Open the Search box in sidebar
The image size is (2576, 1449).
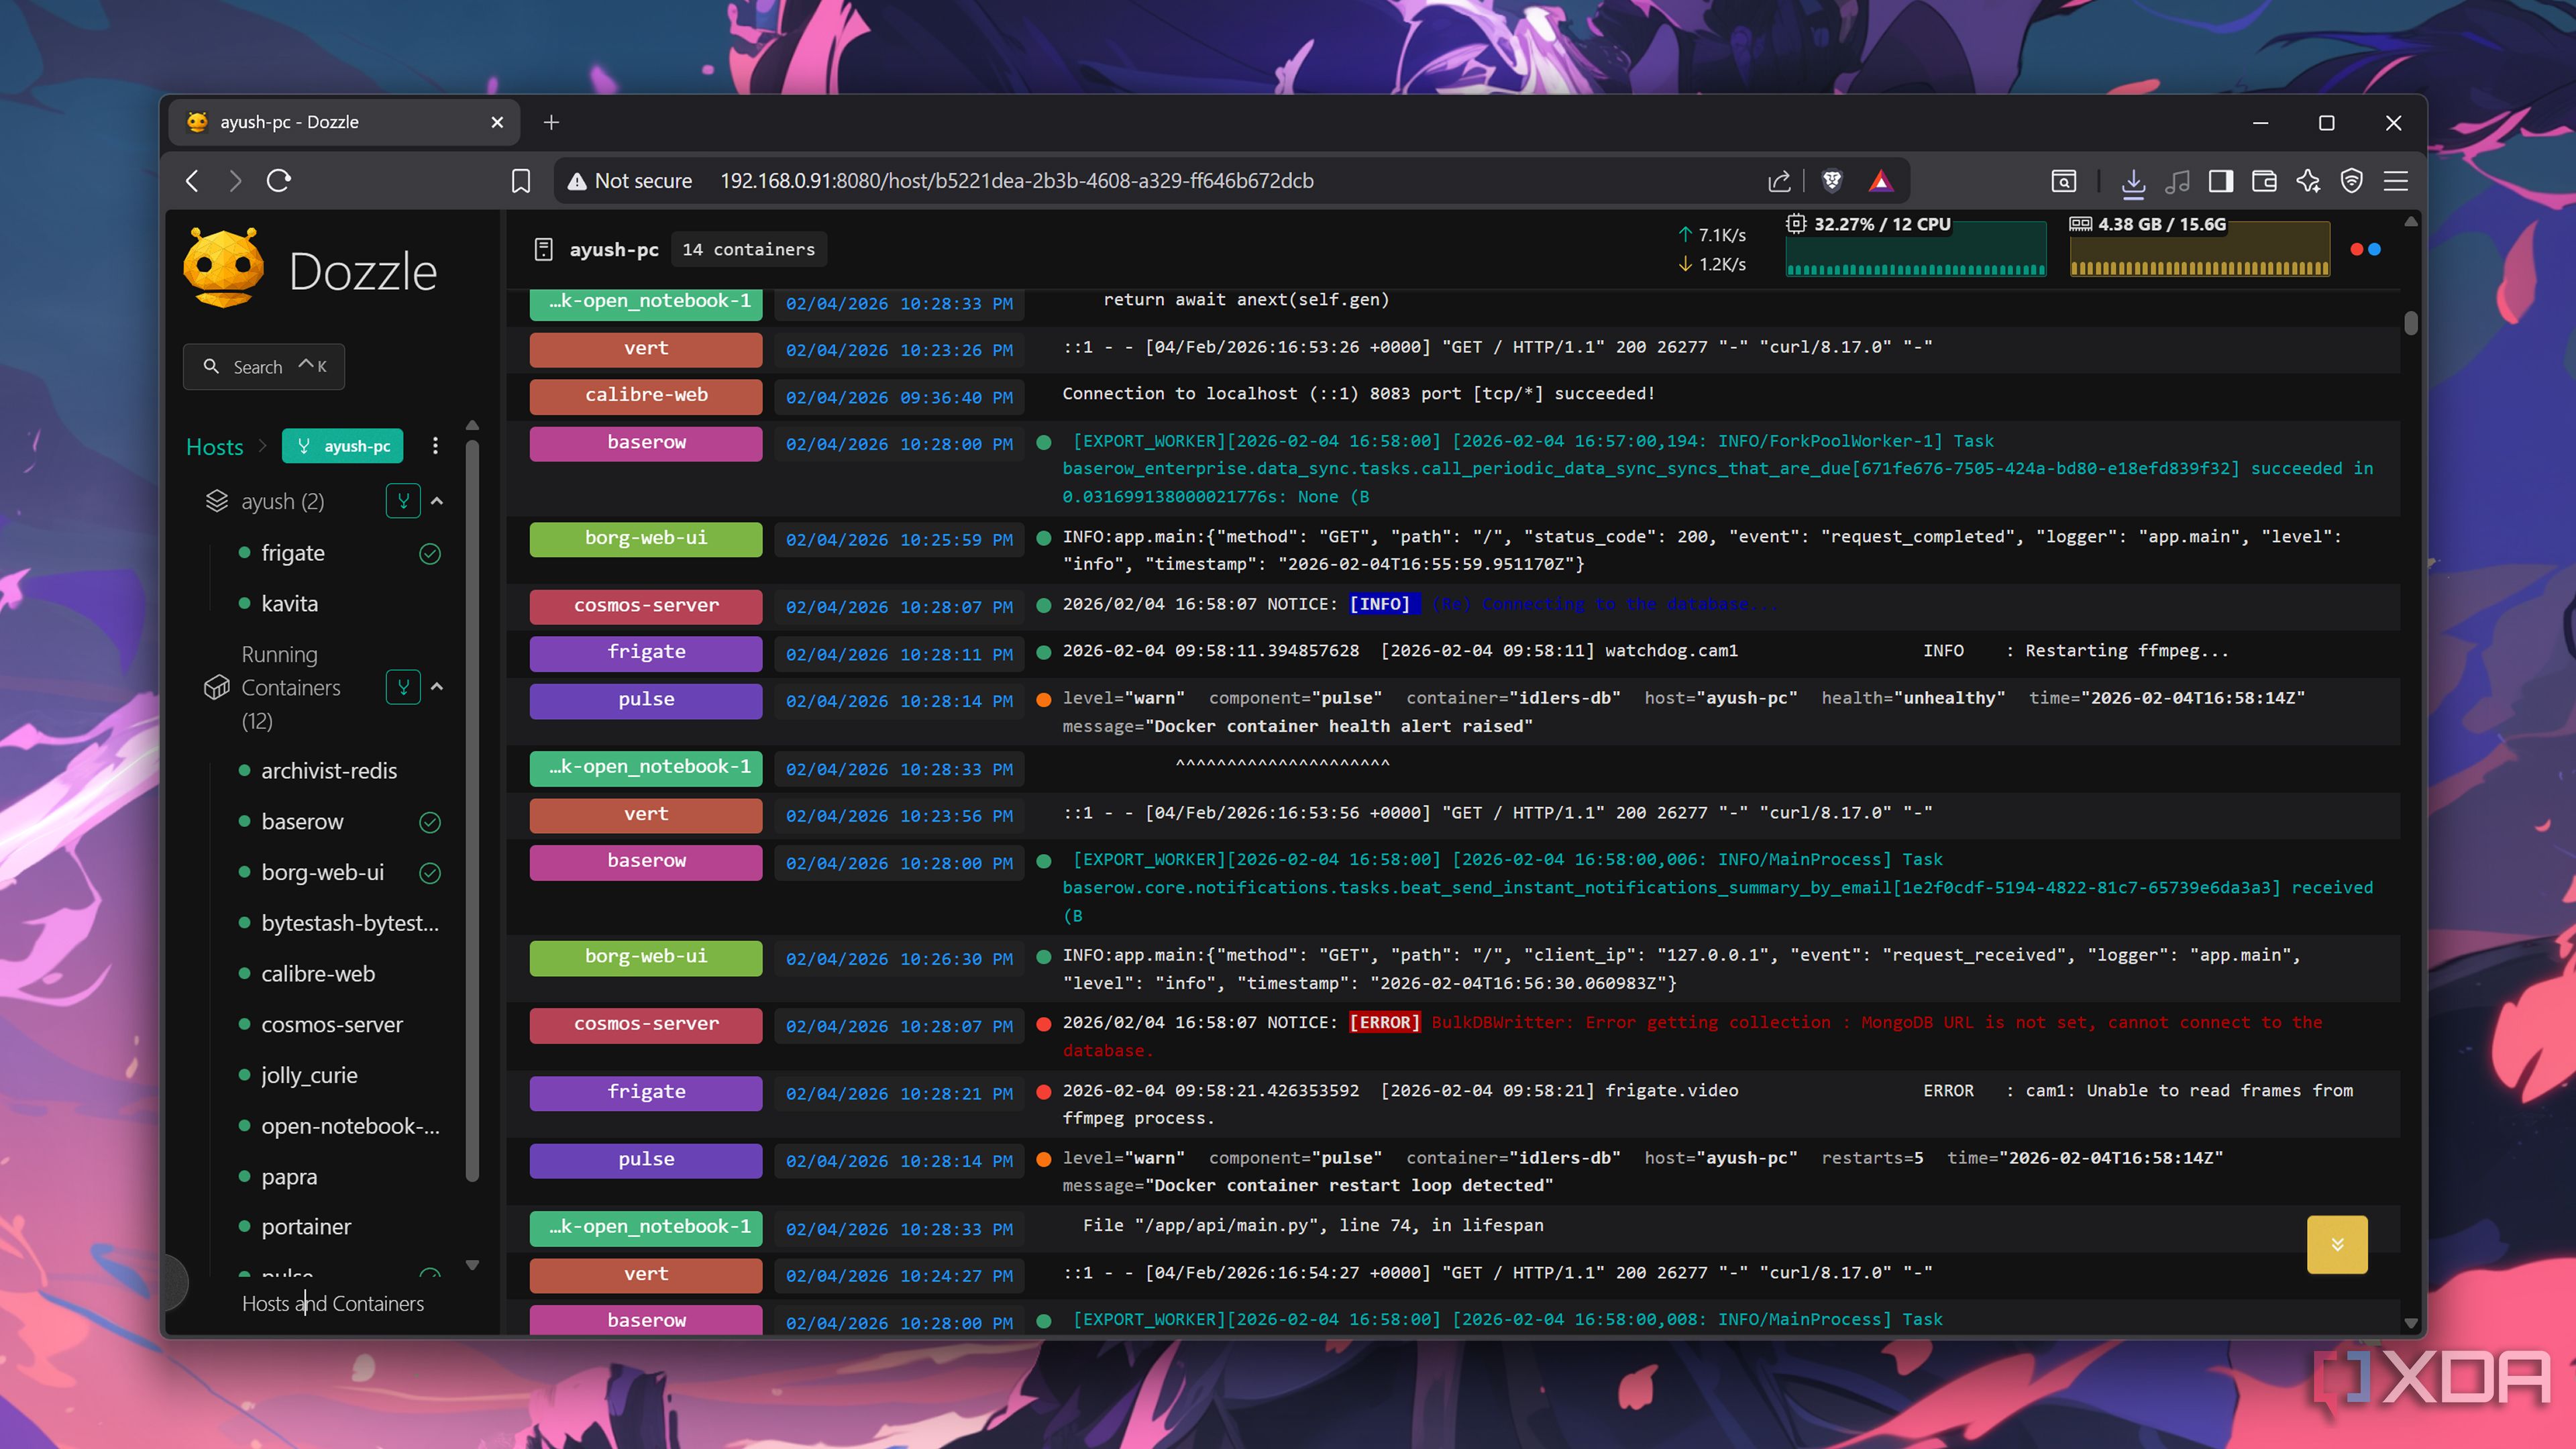[264, 367]
